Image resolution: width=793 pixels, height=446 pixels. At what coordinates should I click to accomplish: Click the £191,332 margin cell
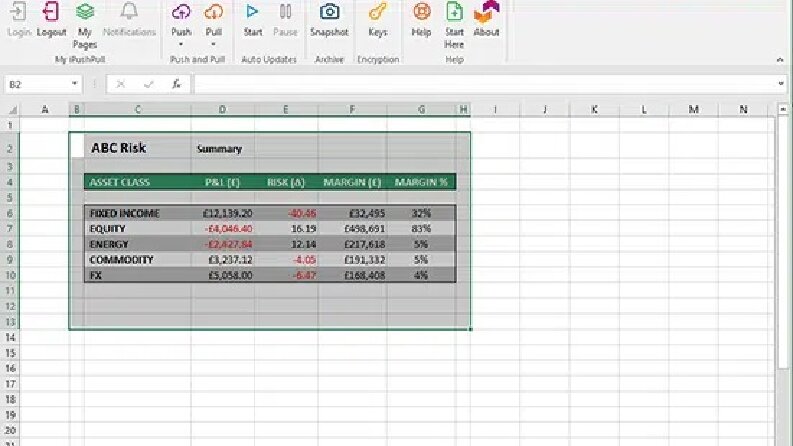click(x=353, y=260)
